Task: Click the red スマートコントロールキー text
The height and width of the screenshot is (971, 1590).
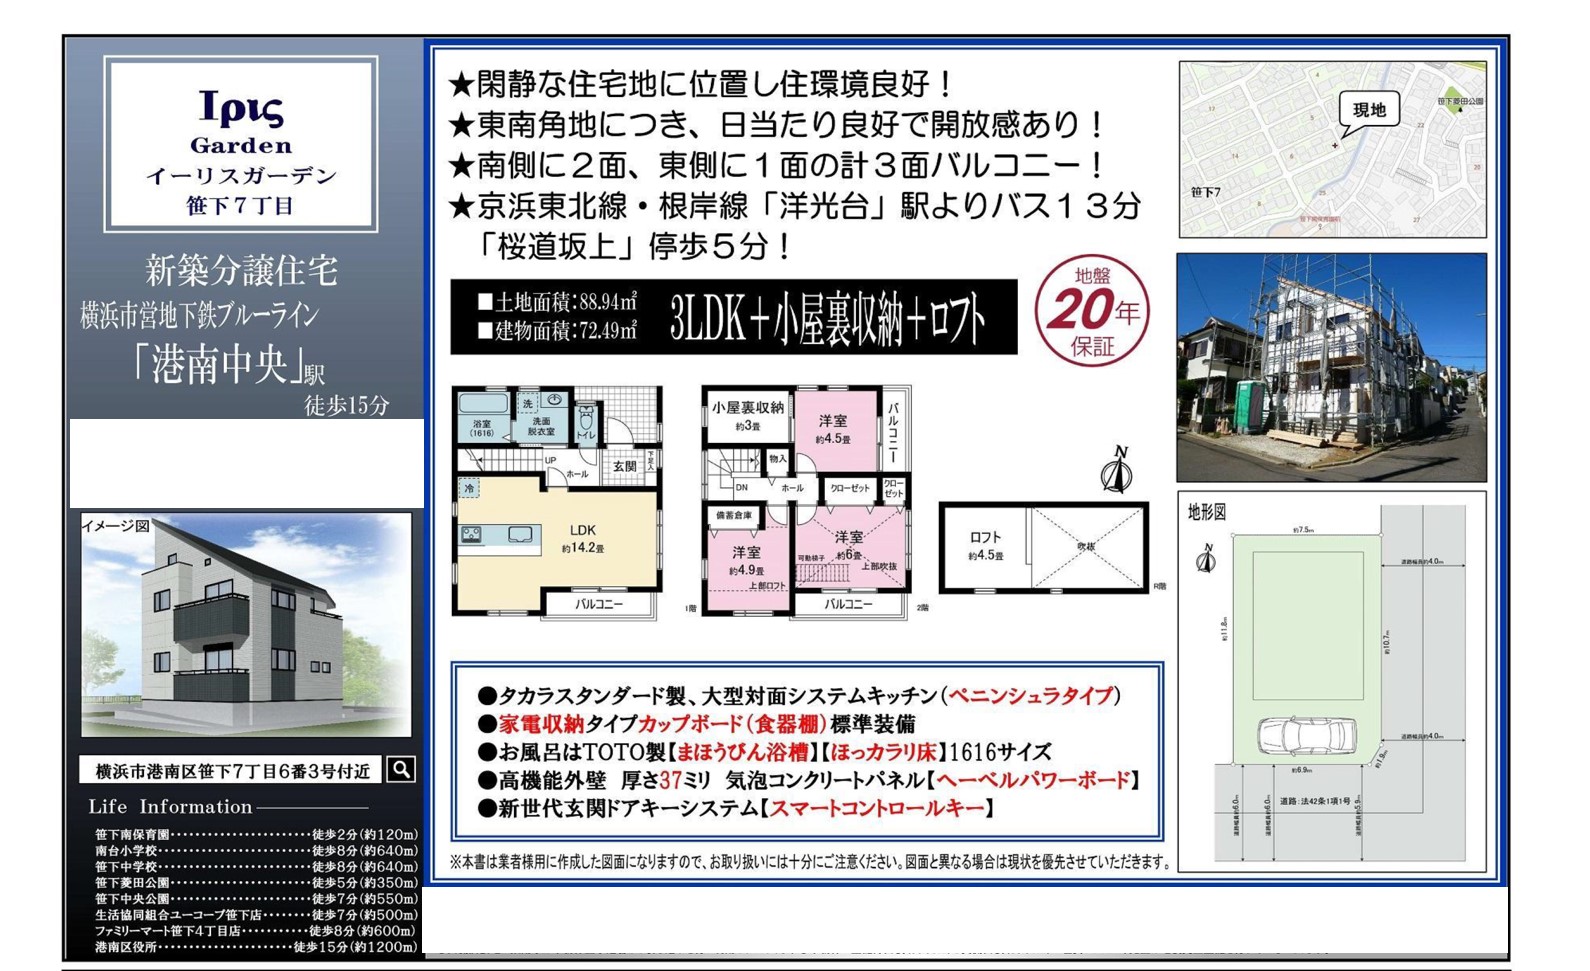Action: (x=876, y=808)
